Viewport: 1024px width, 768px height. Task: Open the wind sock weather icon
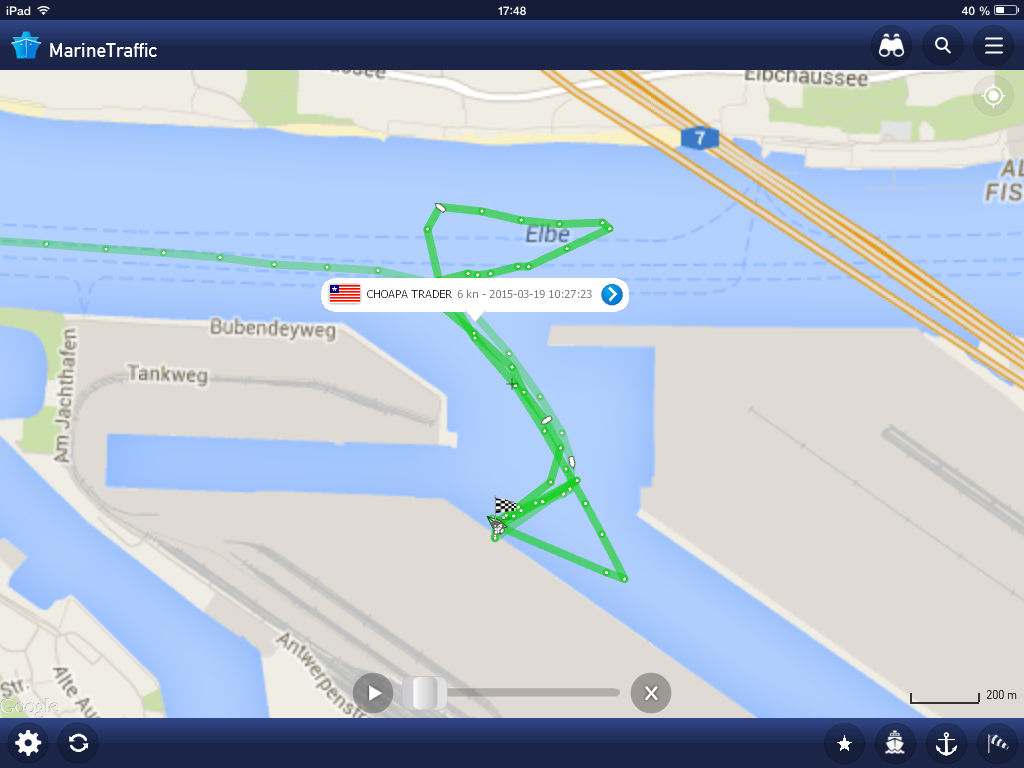(x=997, y=743)
